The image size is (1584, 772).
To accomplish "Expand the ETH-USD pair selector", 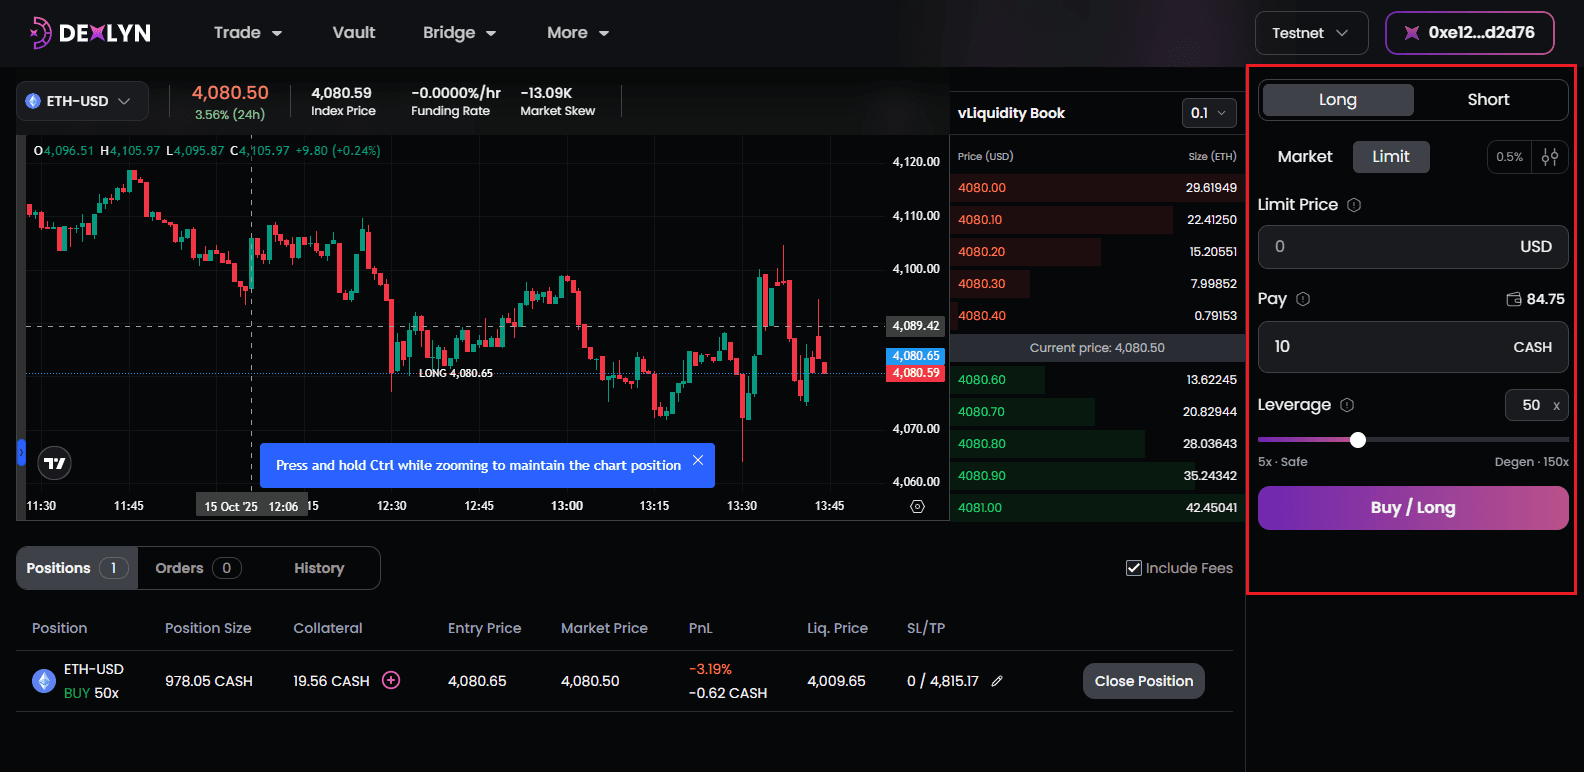I will [82, 101].
